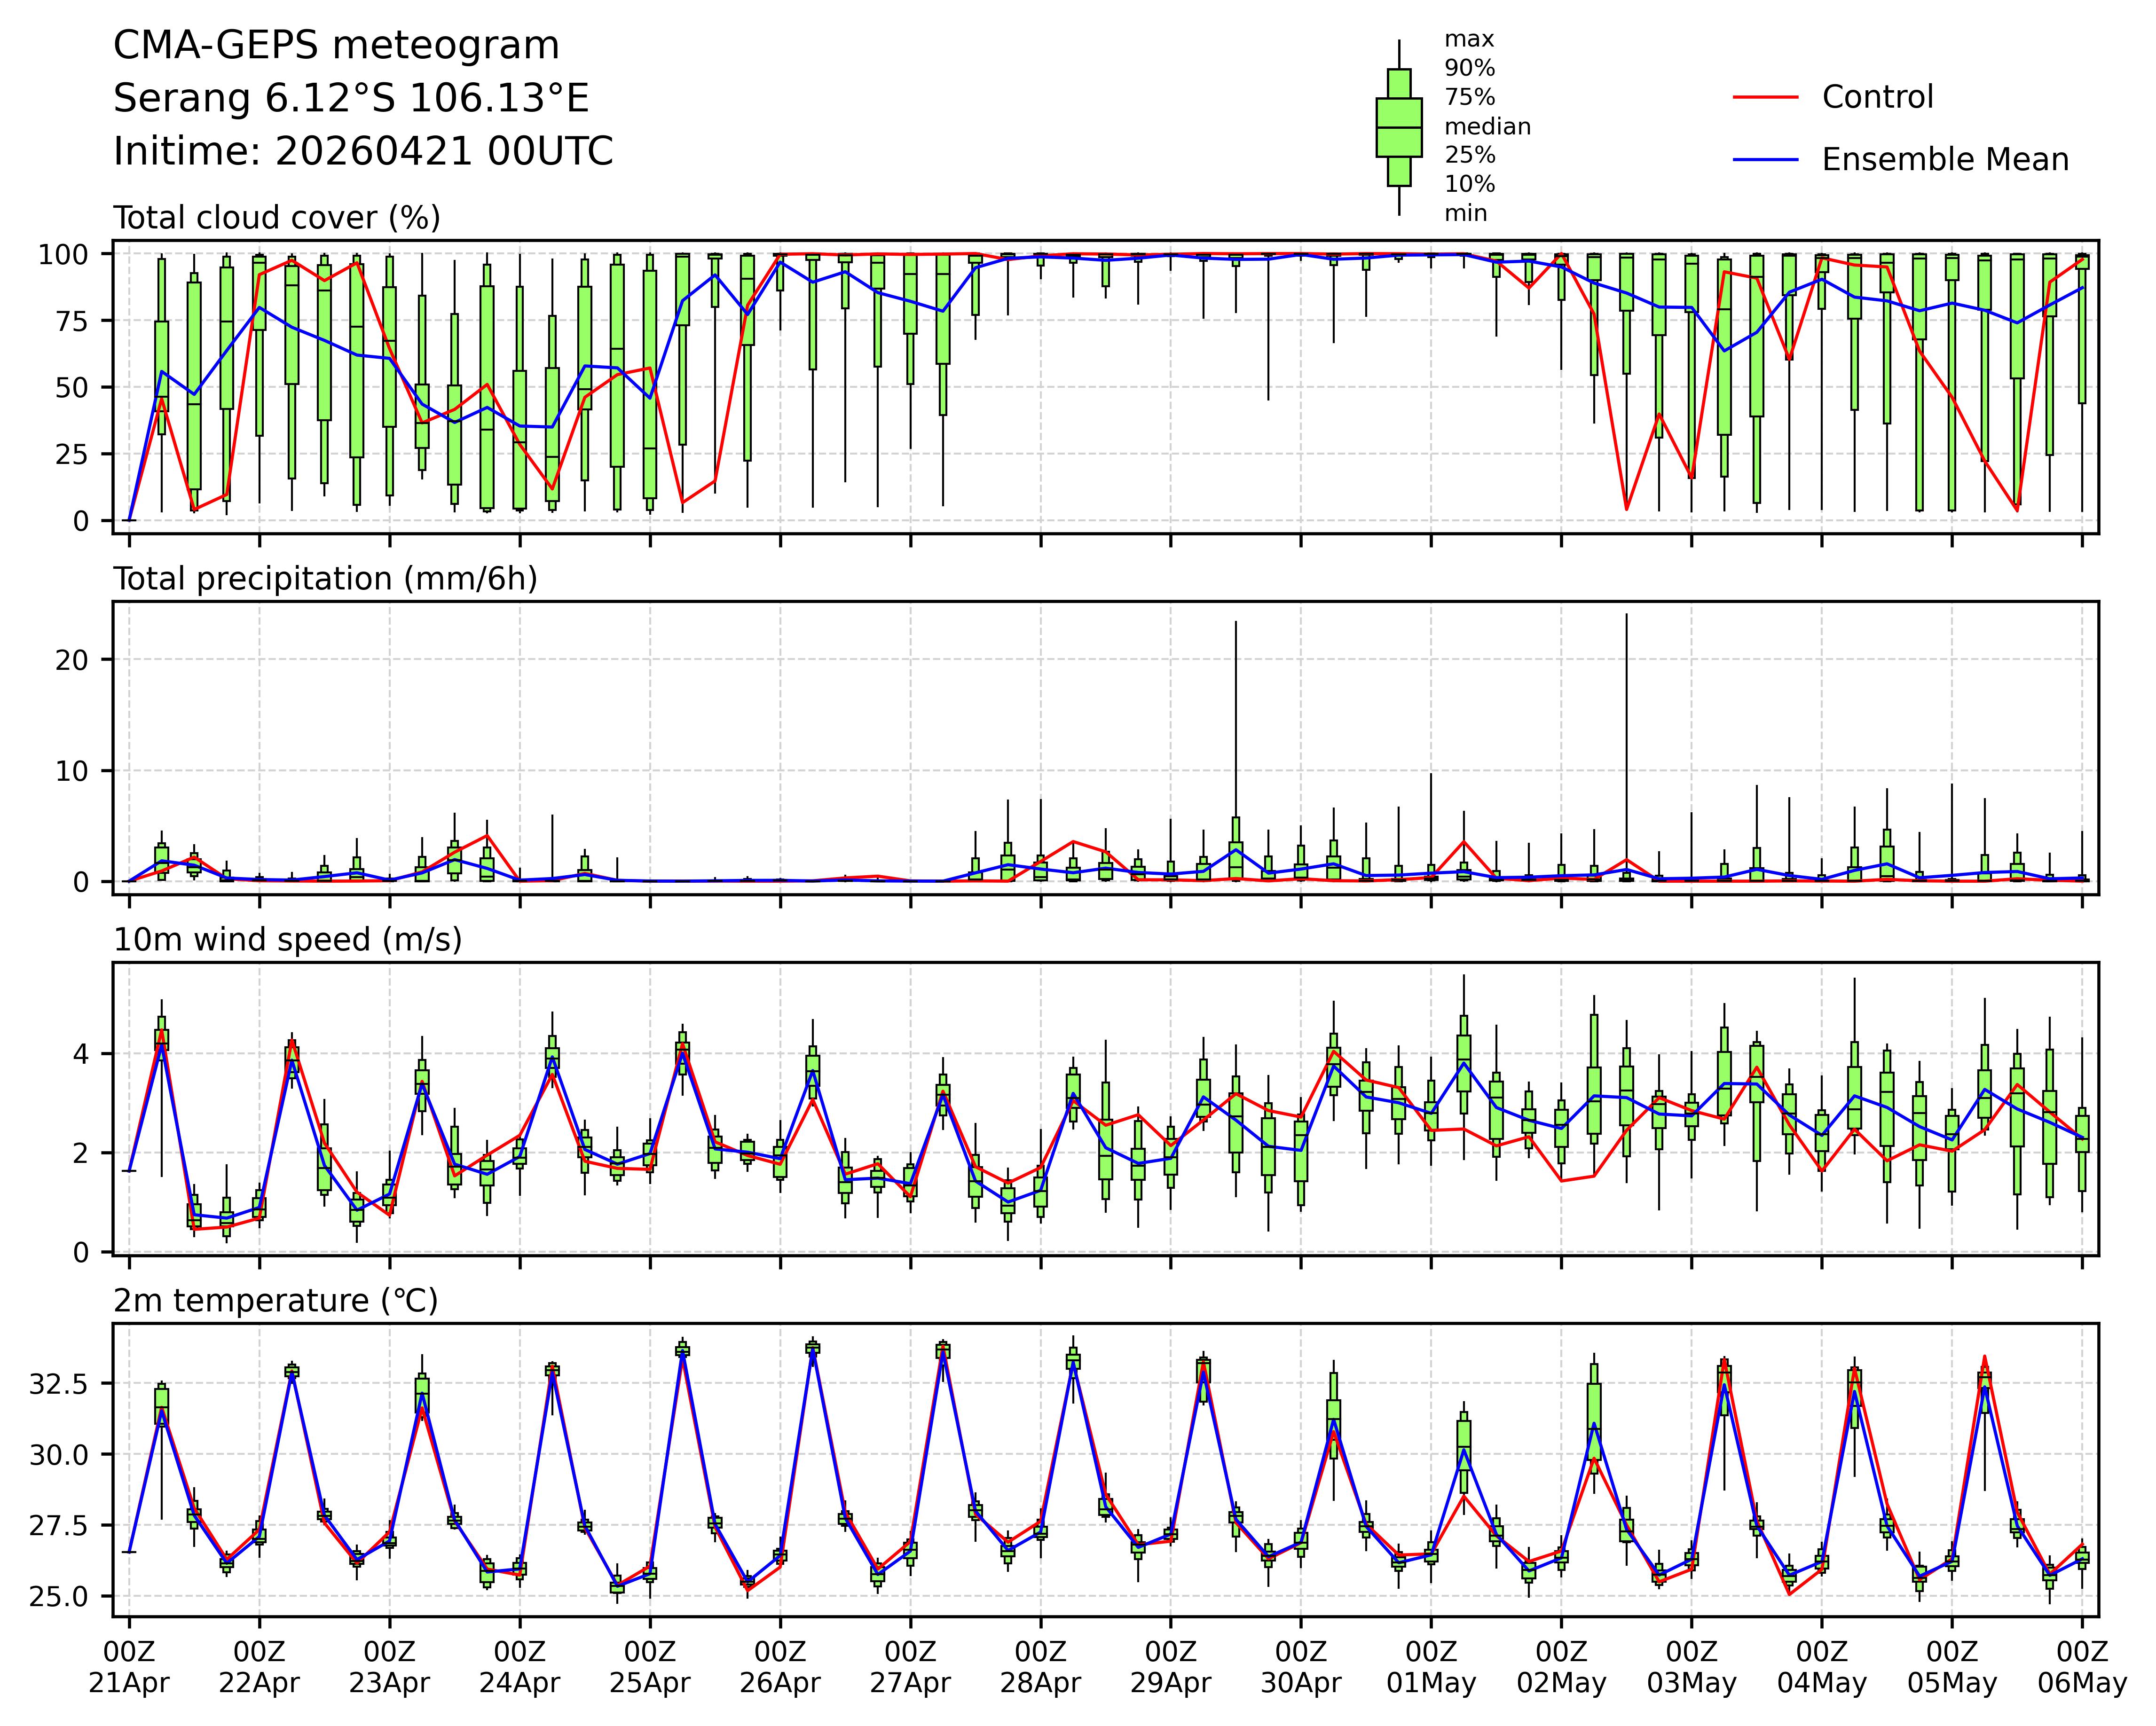
Task: Click the 'median' label in boxplot legend
Action: (x=1487, y=127)
